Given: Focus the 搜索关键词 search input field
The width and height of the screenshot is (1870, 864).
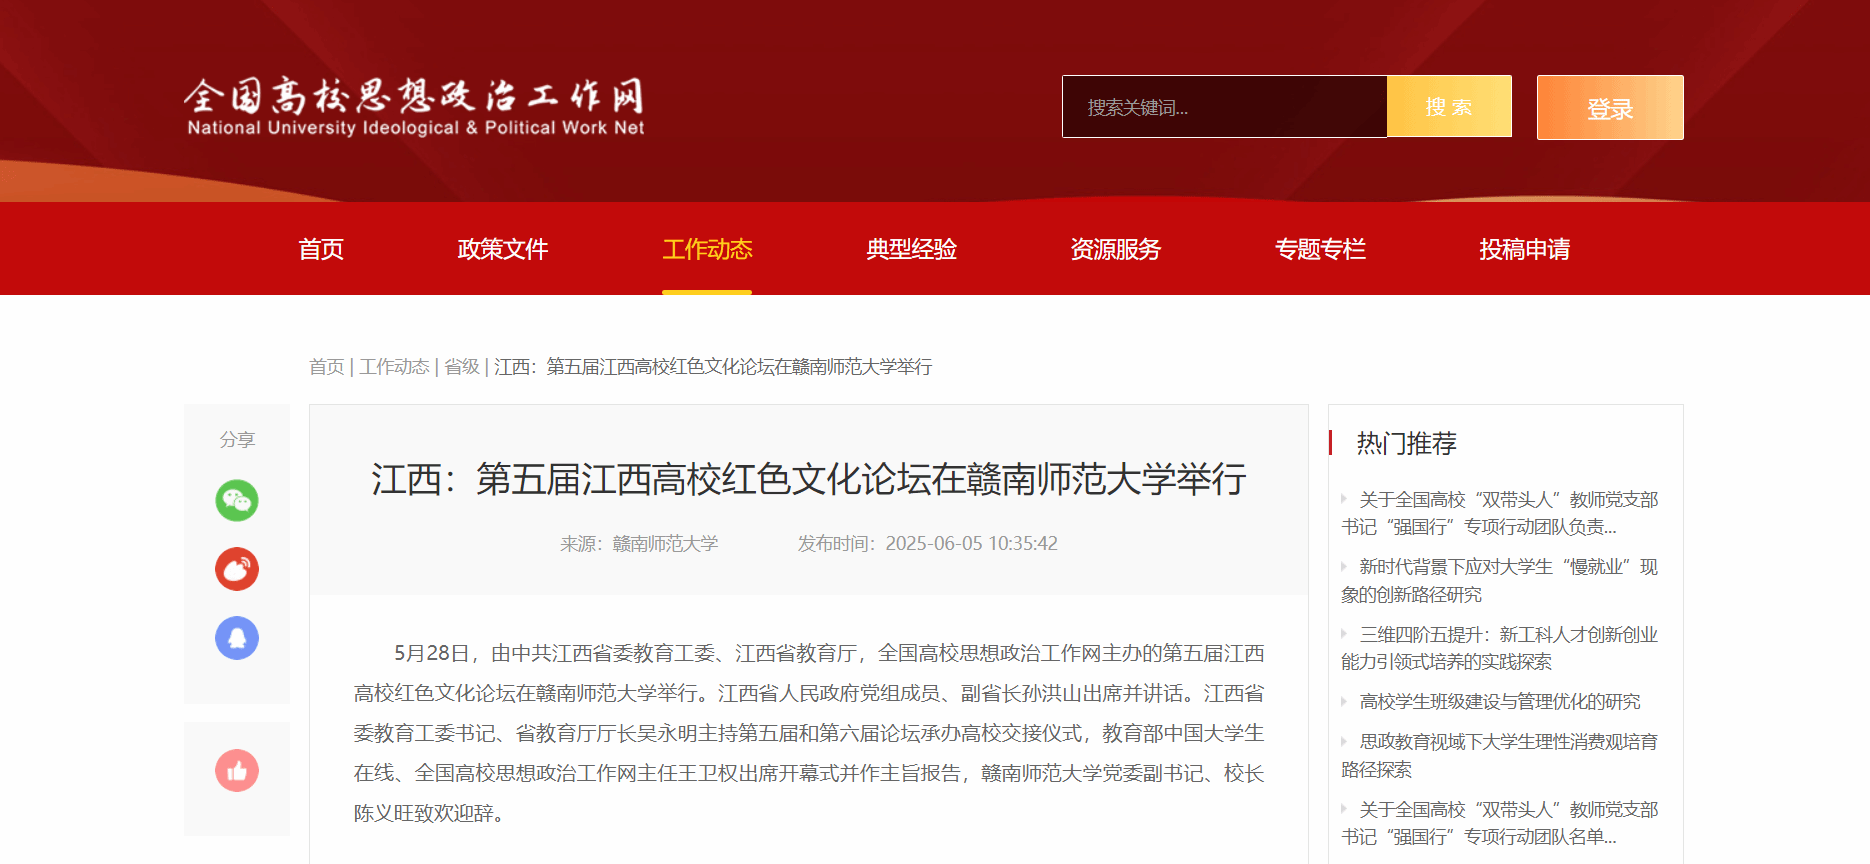Looking at the screenshot, I should click(1224, 107).
